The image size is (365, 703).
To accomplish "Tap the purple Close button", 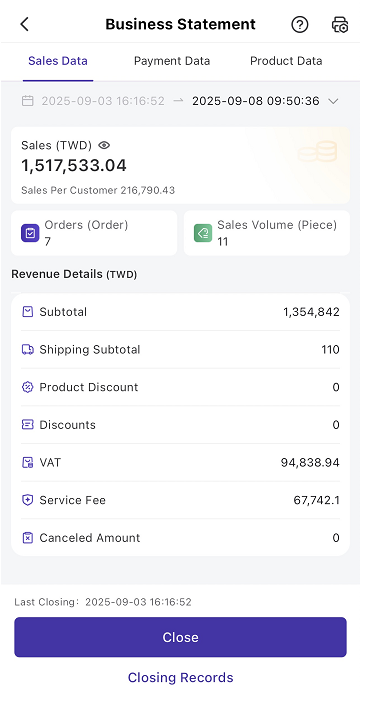I will pos(180,637).
